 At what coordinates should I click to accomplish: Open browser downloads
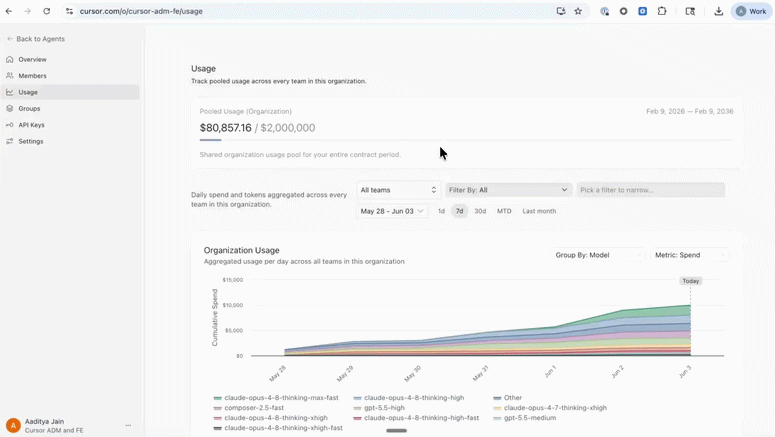tap(719, 11)
